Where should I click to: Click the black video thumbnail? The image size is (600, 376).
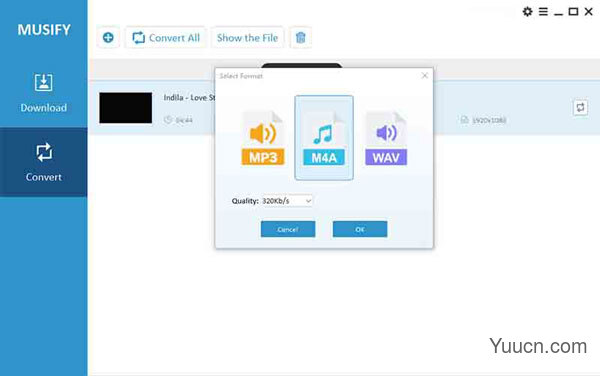(x=126, y=108)
